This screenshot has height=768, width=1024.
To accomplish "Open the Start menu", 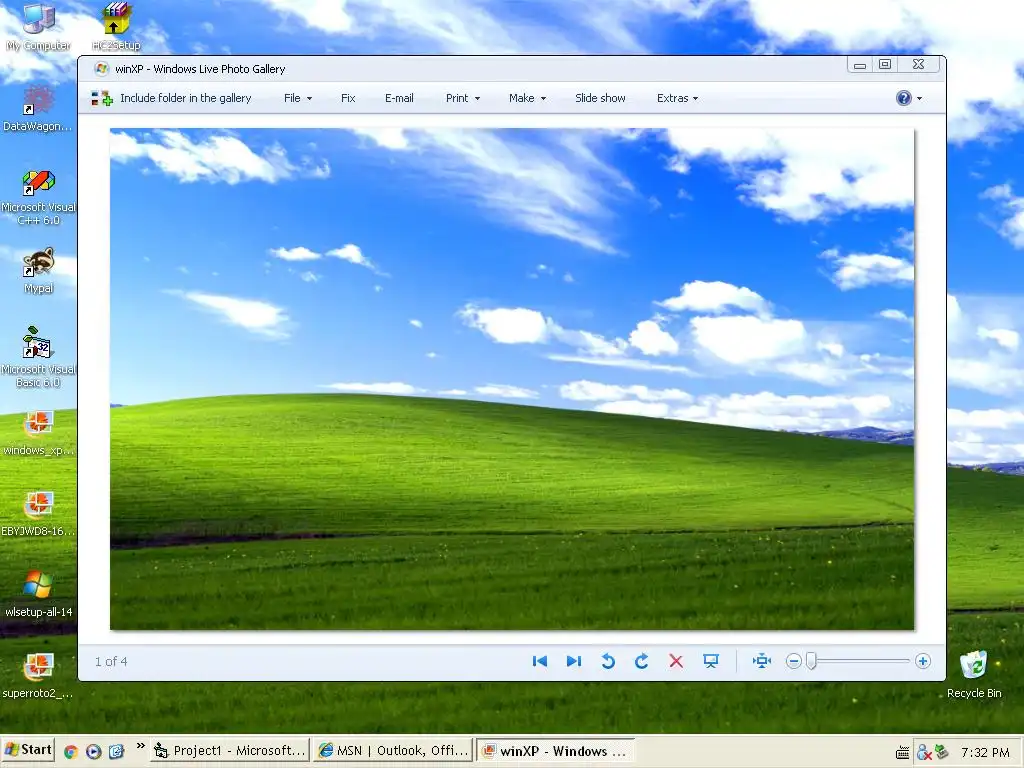I will click(x=28, y=750).
